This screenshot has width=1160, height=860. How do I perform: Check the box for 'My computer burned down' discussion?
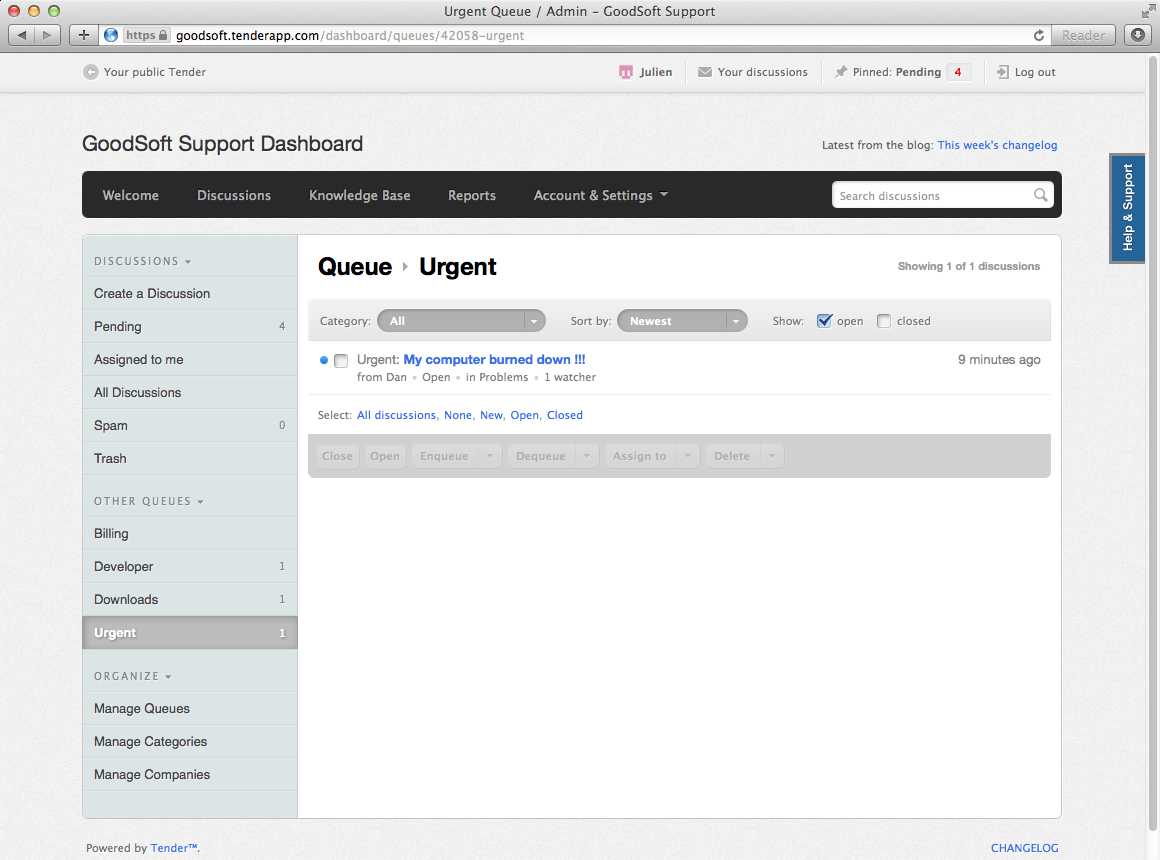coord(340,361)
